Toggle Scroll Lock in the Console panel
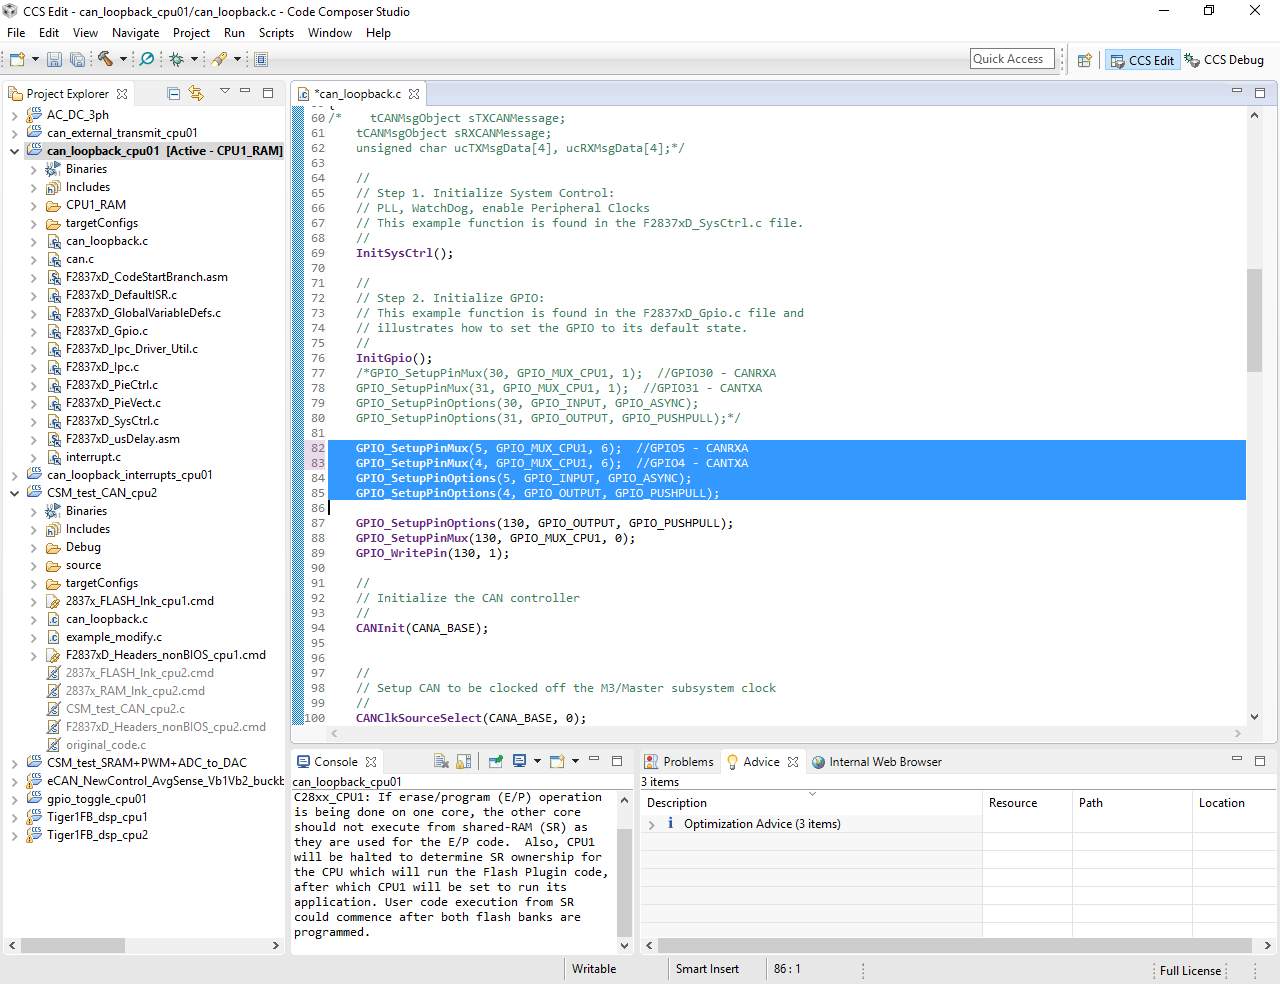Viewport: 1280px width, 984px height. 464,761
